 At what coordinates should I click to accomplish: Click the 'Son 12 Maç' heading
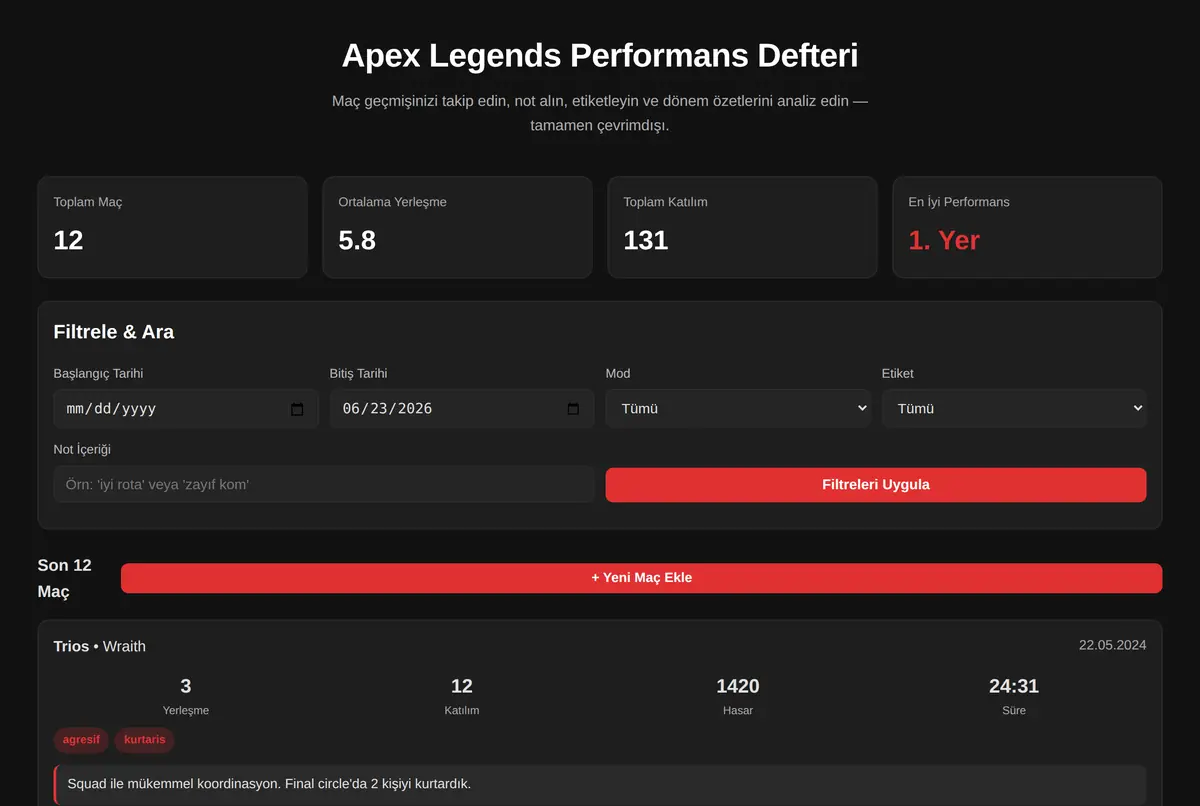(65, 578)
